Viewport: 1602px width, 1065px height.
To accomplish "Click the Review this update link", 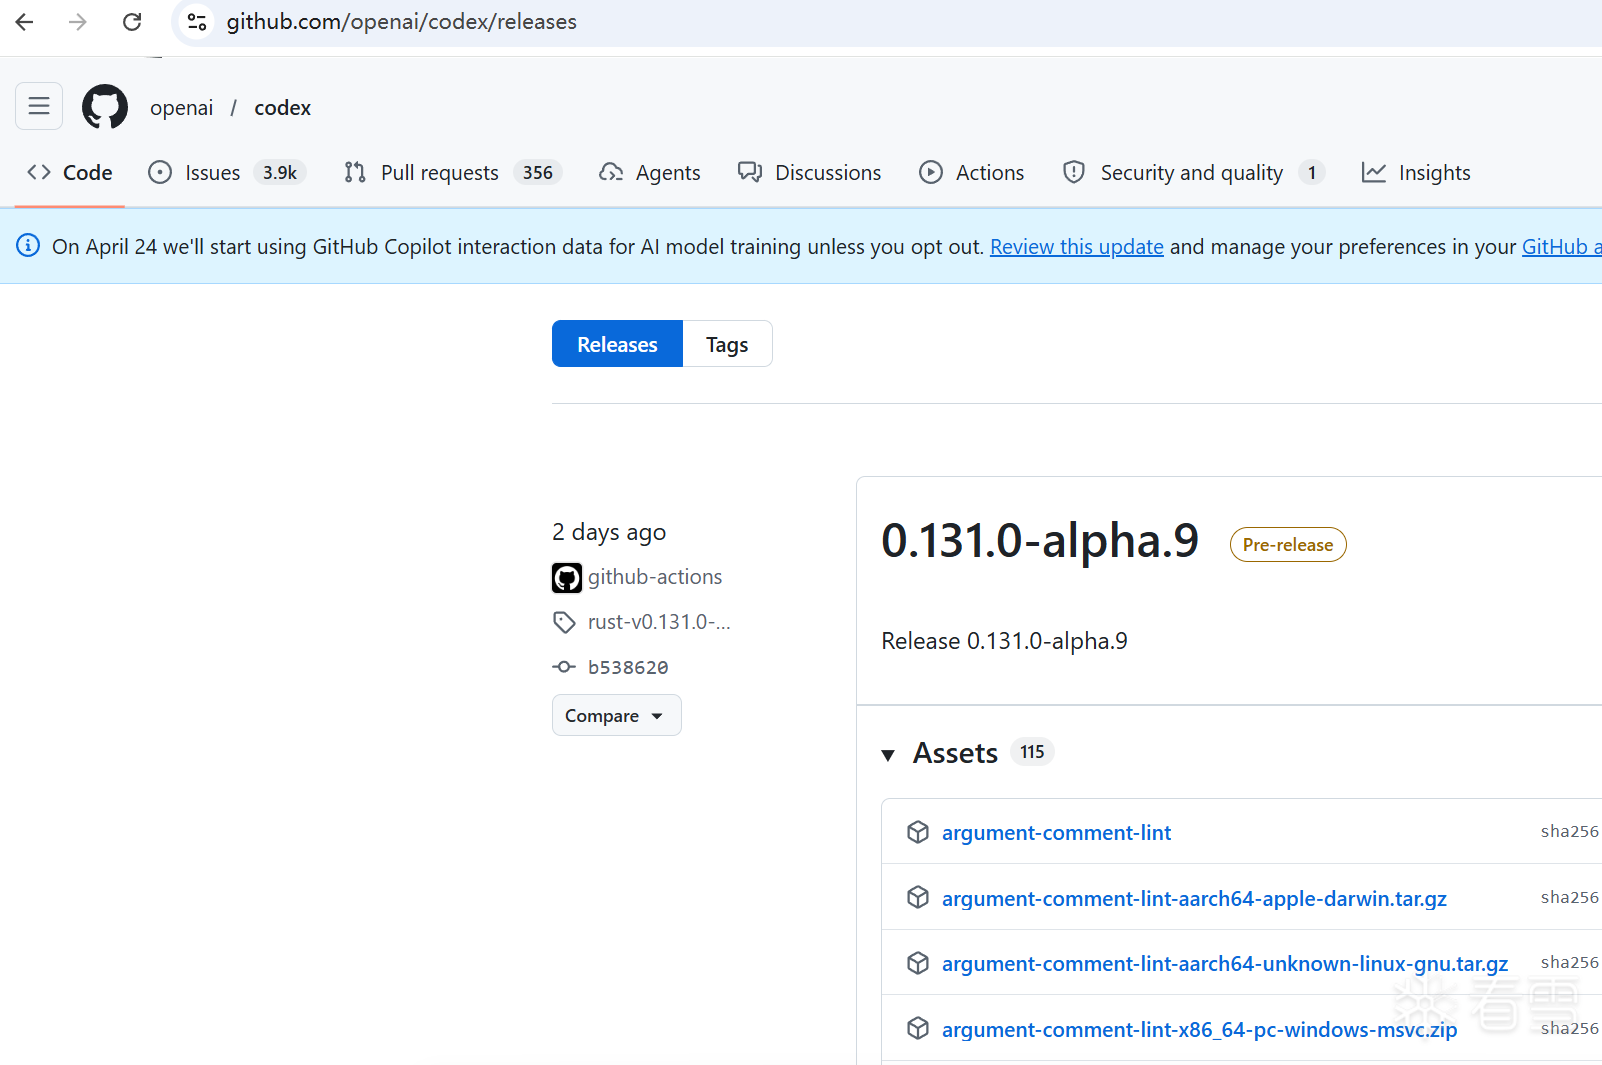I will [x=1076, y=247].
